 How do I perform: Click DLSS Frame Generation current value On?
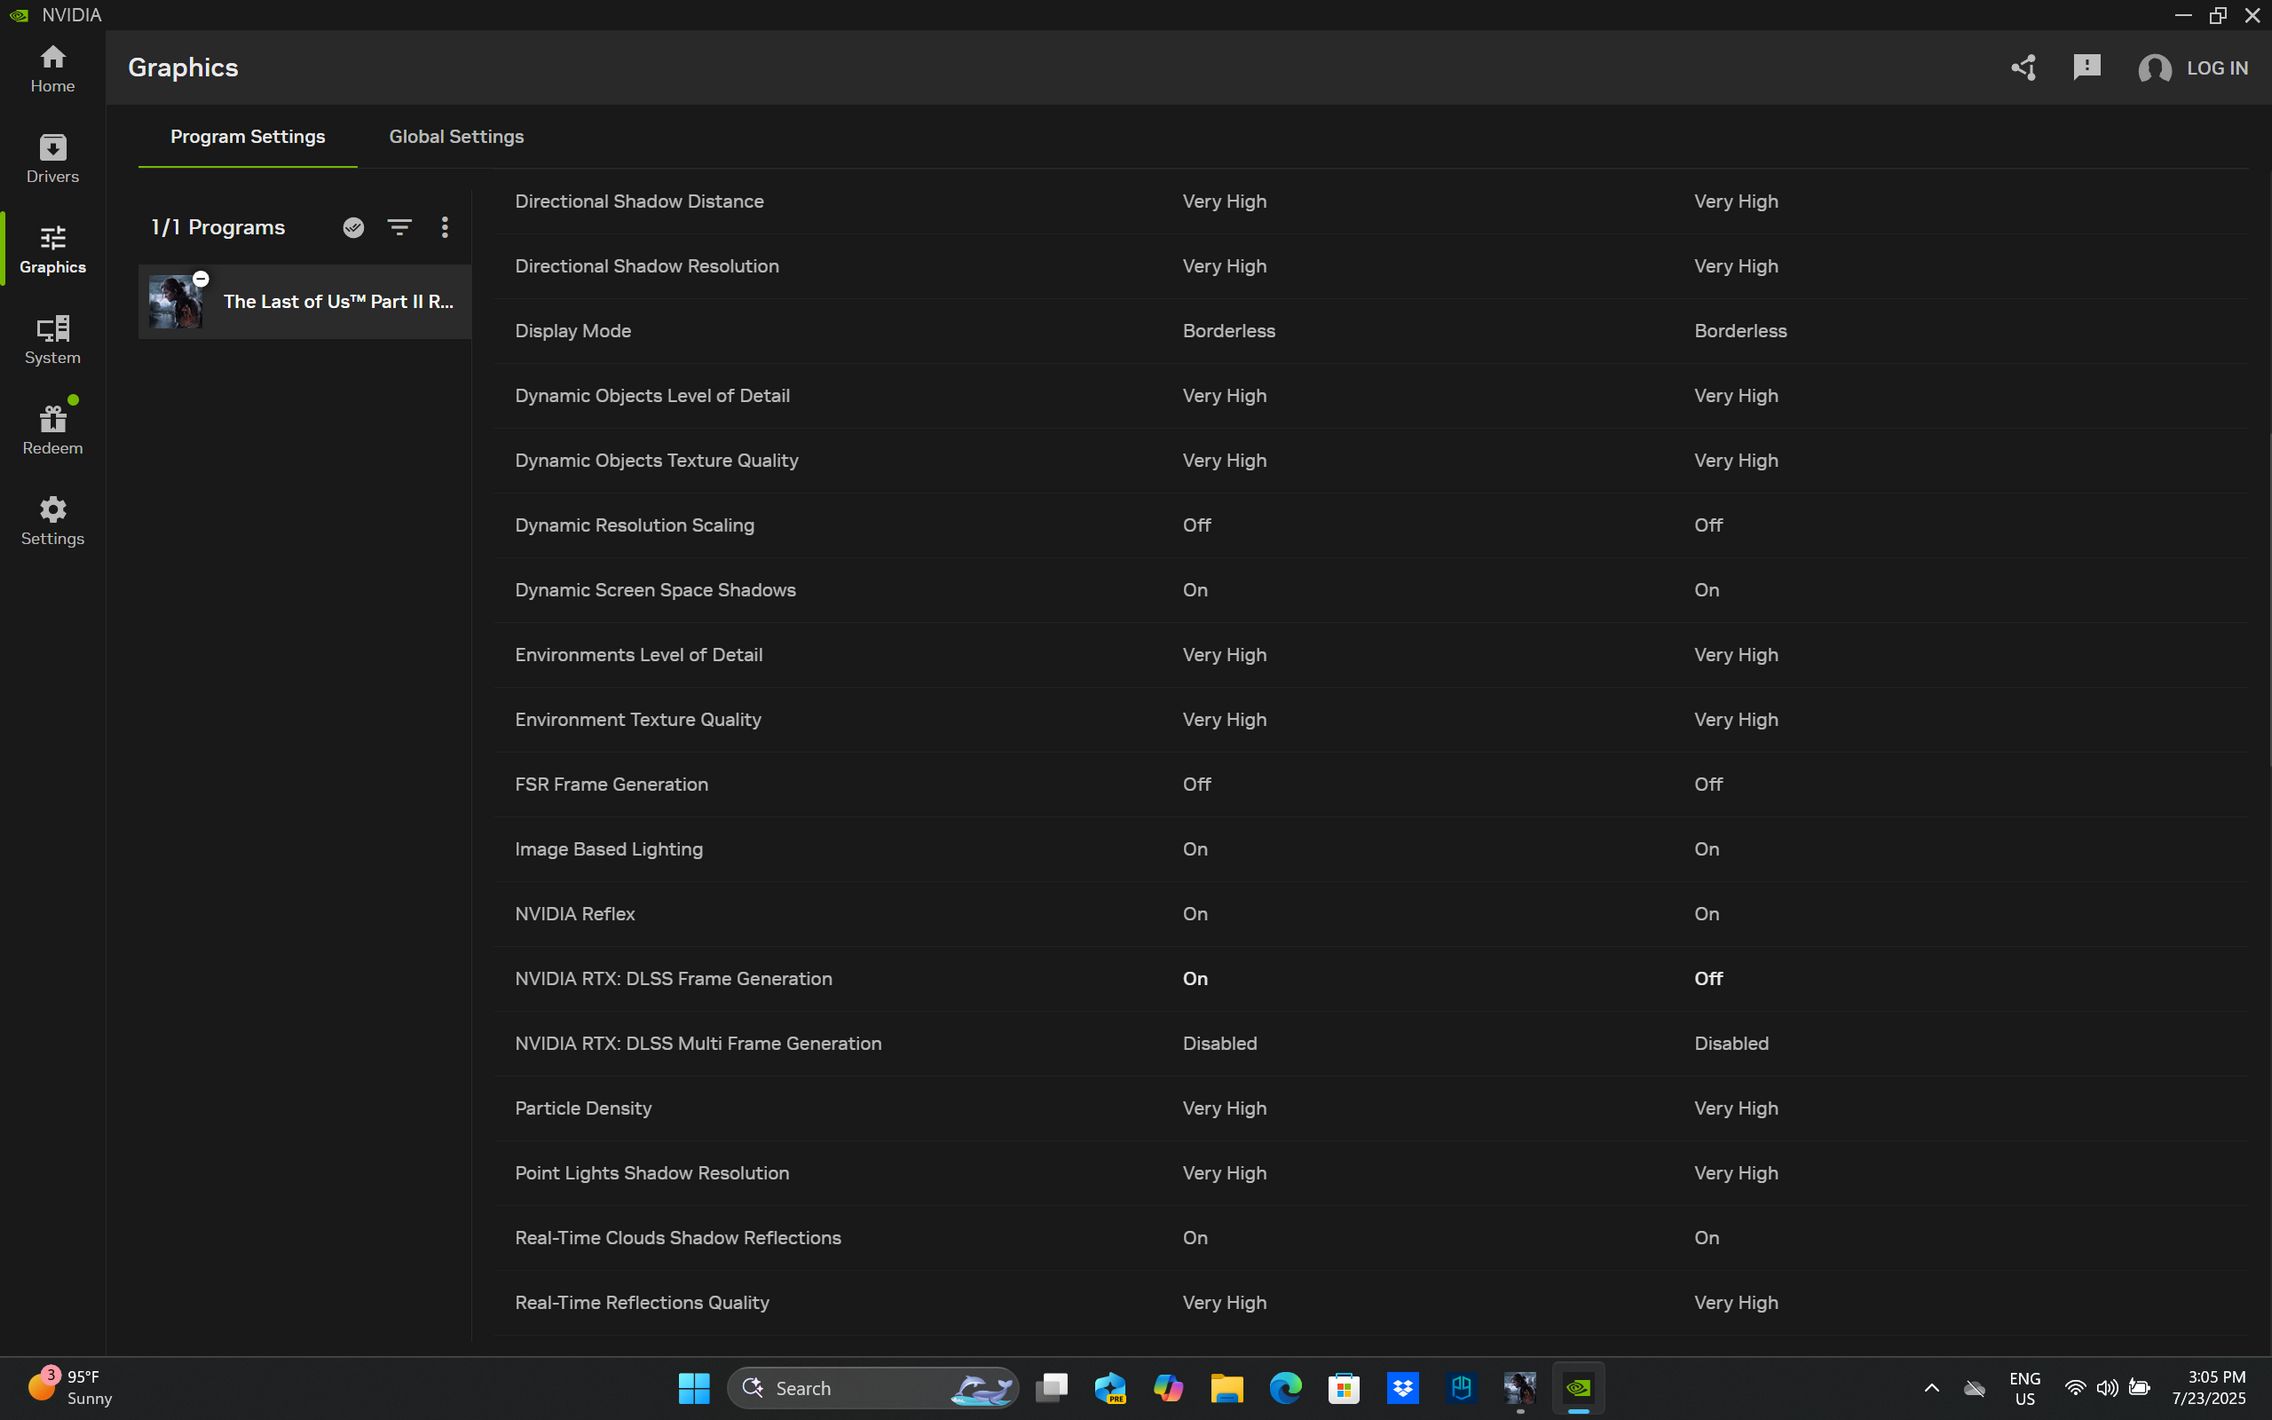[x=1195, y=979]
